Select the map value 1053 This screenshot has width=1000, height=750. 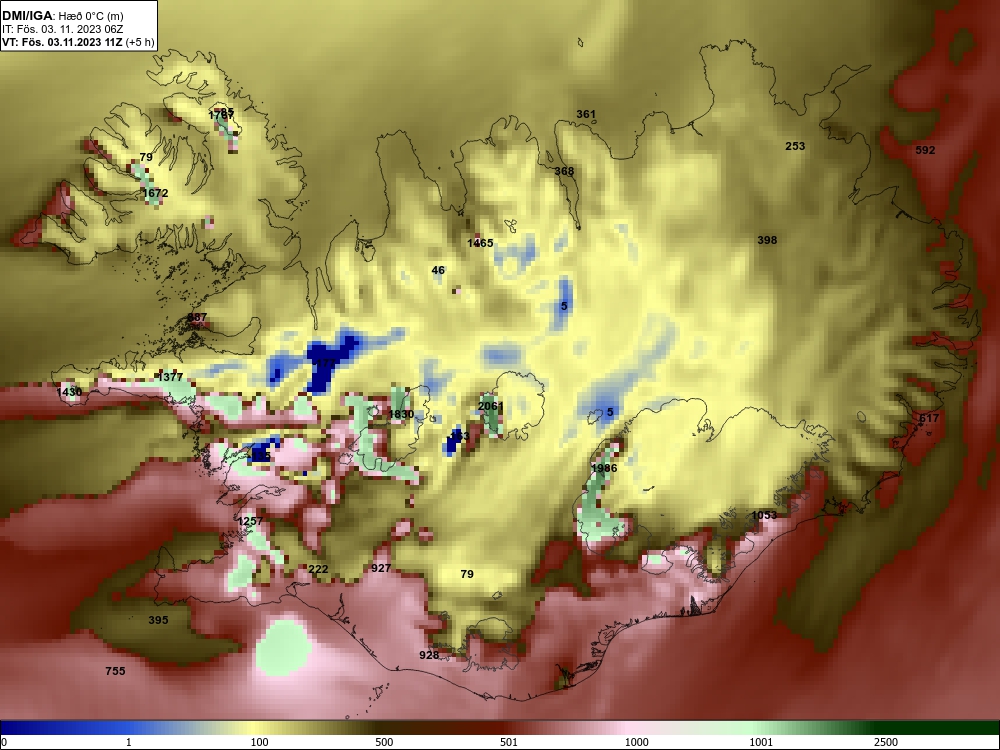pyautogui.click(x=765, y=515)
